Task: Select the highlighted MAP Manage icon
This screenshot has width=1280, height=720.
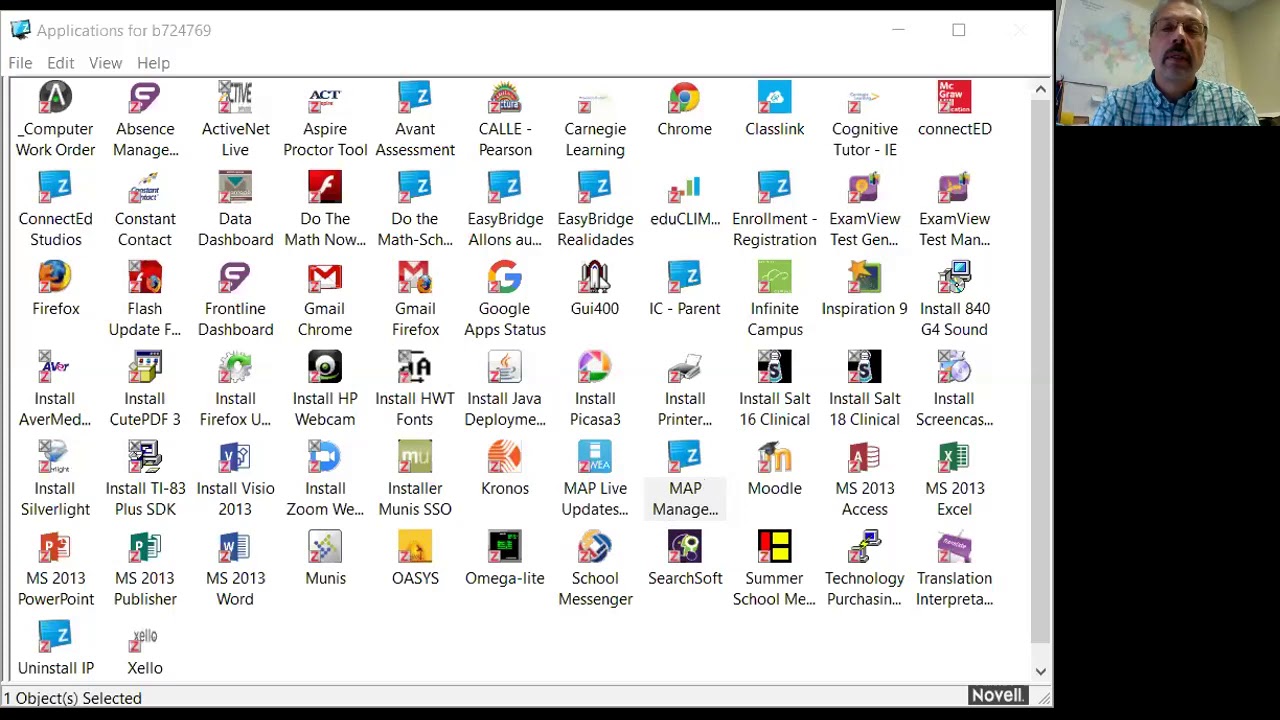Action: tap(685, 480)
